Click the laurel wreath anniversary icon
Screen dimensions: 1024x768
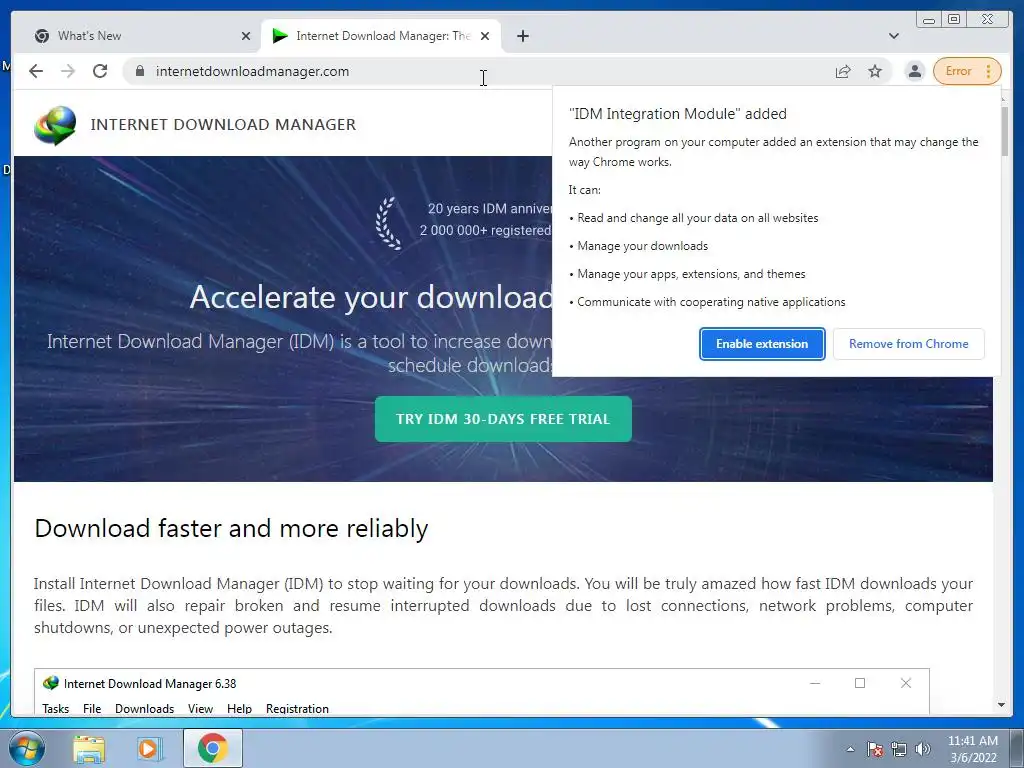(x=389, y=223)
